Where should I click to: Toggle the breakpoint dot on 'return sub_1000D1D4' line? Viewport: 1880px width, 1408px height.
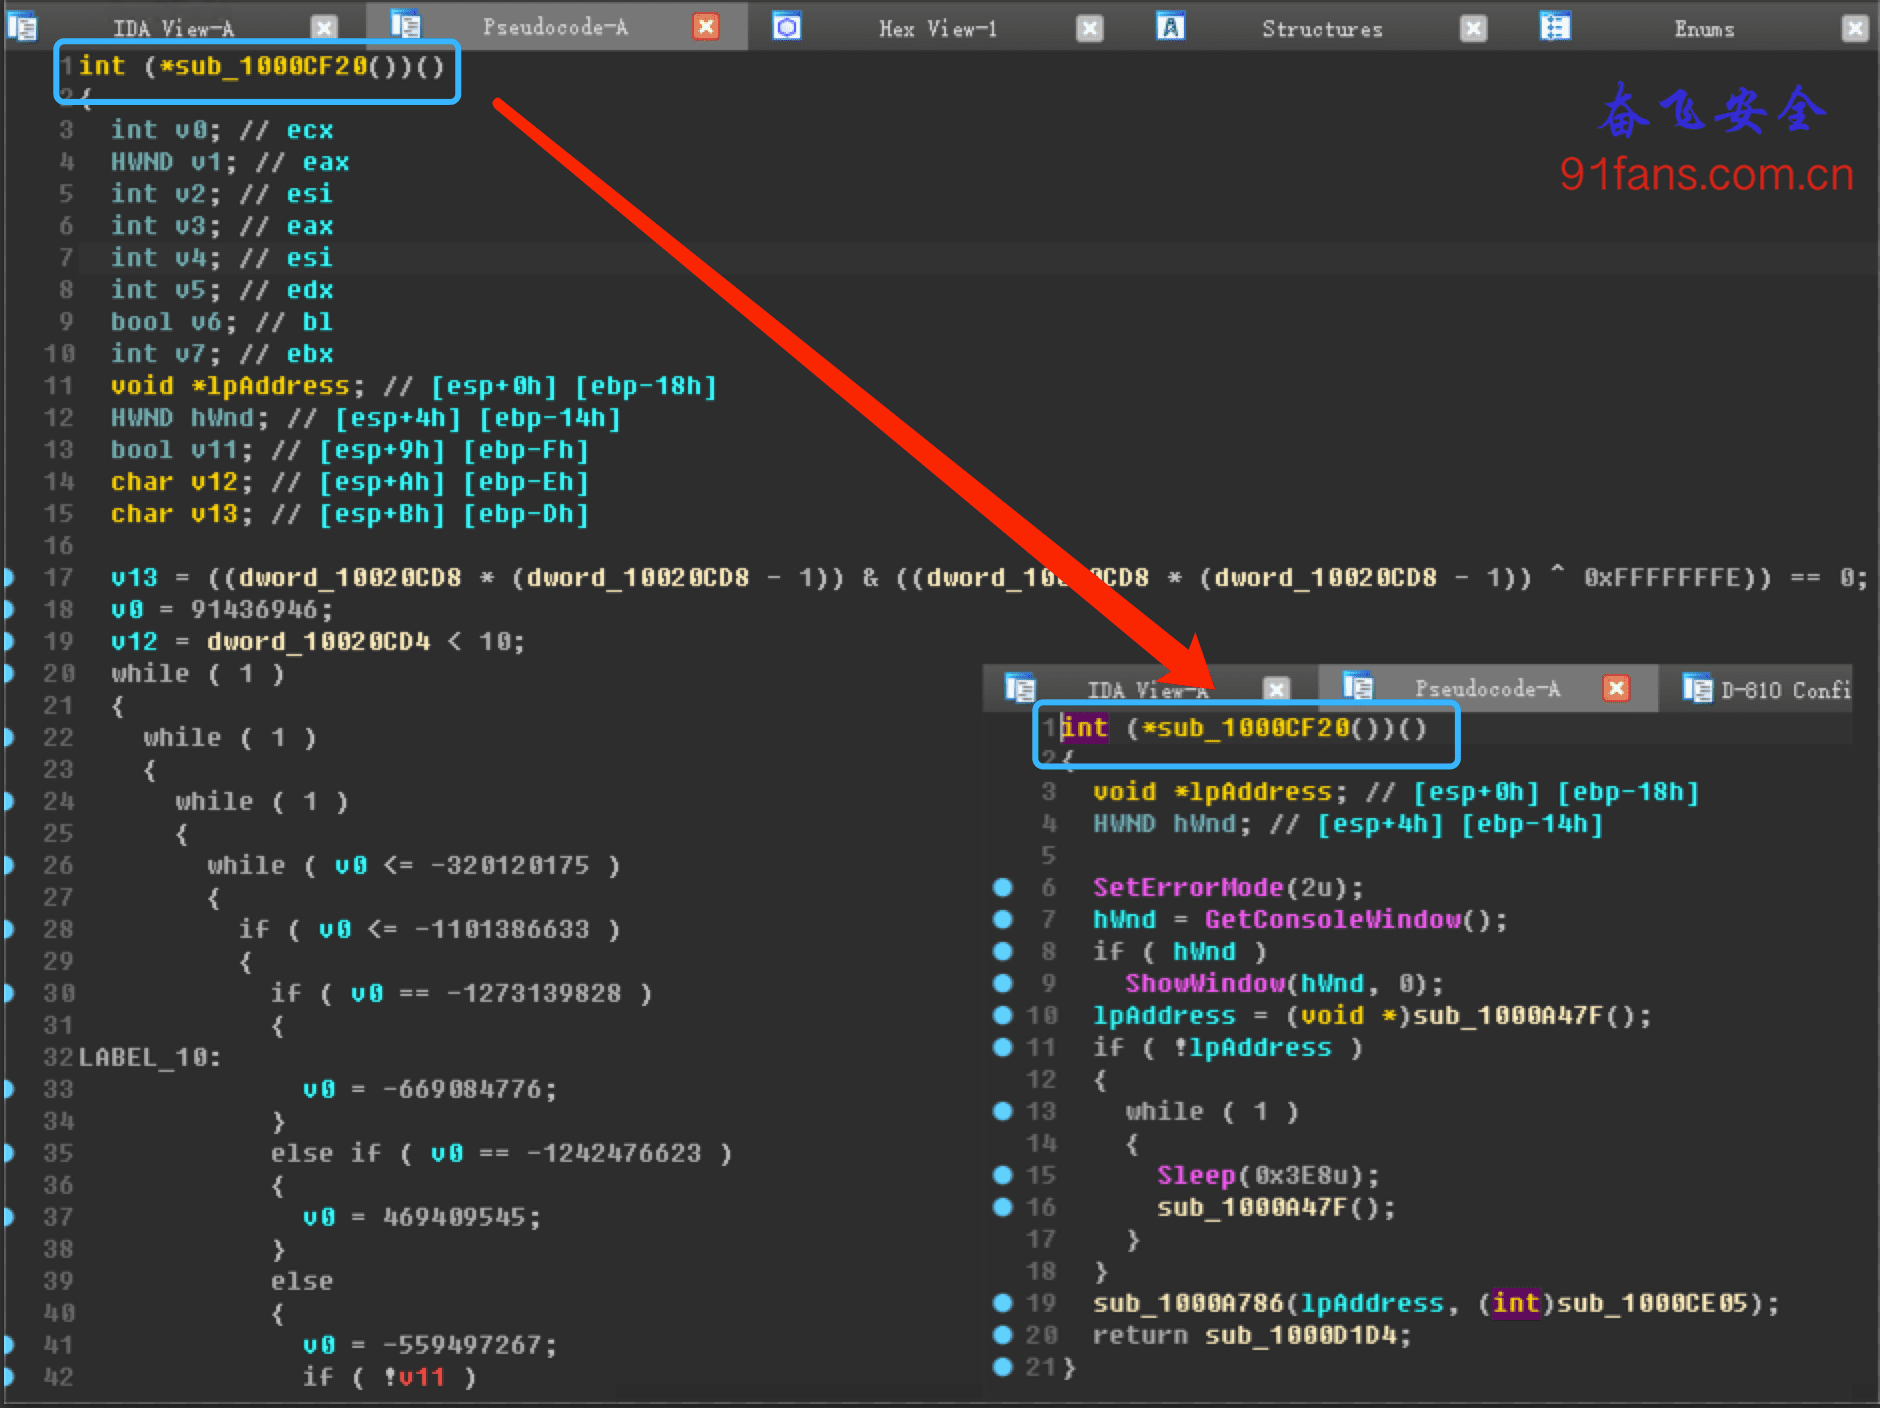[1003, 1335]
